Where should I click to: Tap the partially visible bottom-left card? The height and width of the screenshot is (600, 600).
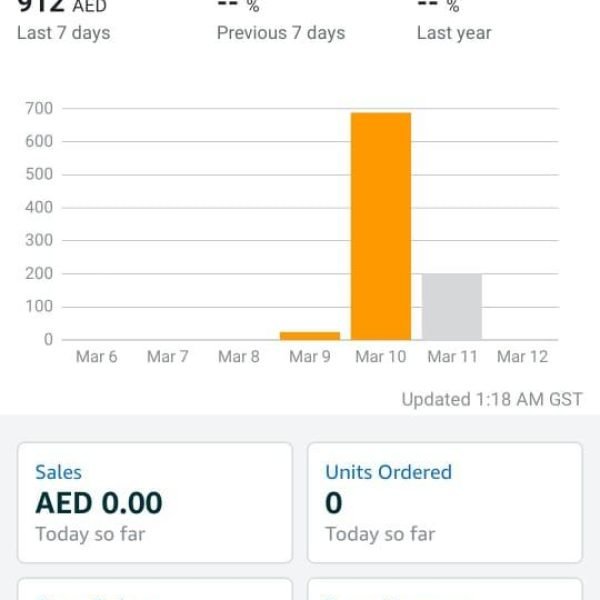coord(155,590)
